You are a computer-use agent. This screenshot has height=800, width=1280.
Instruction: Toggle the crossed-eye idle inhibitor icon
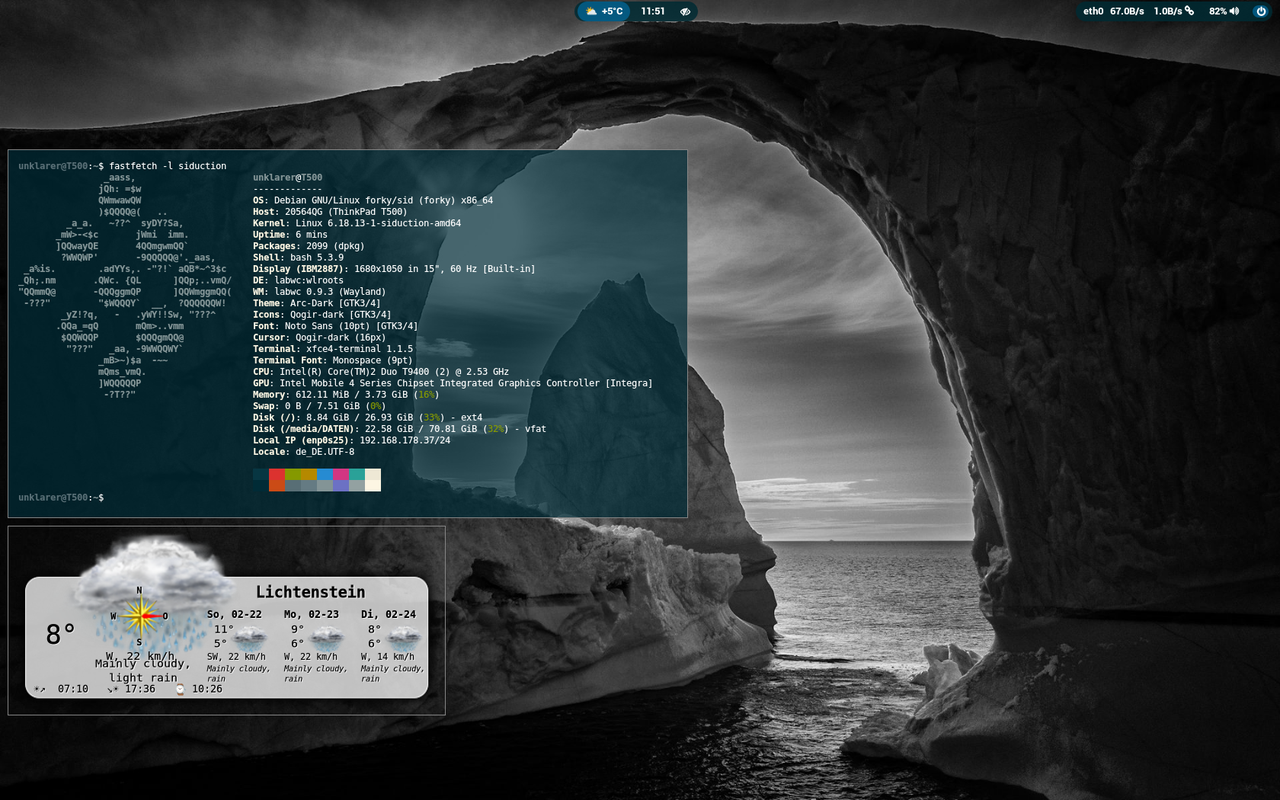click(685, 11)
